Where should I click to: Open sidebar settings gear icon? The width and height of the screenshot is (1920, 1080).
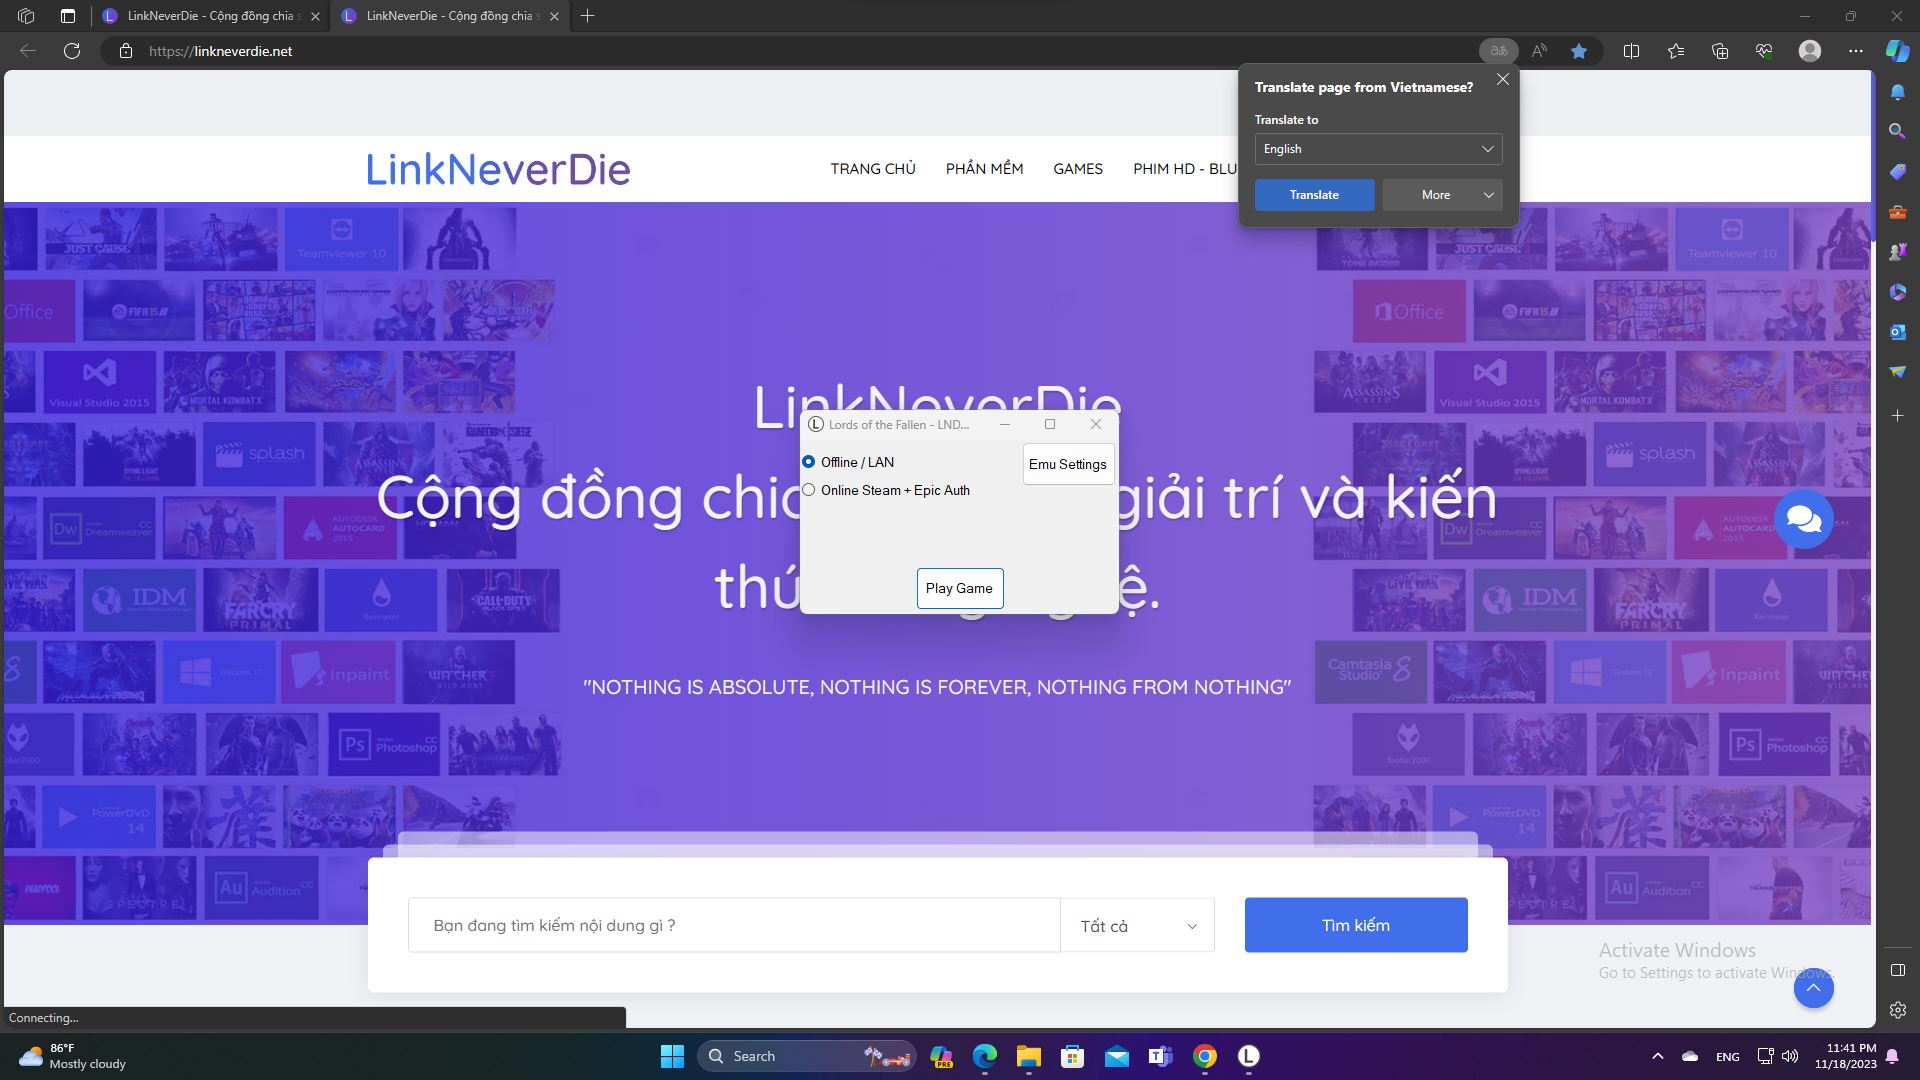[1897, 1010]
